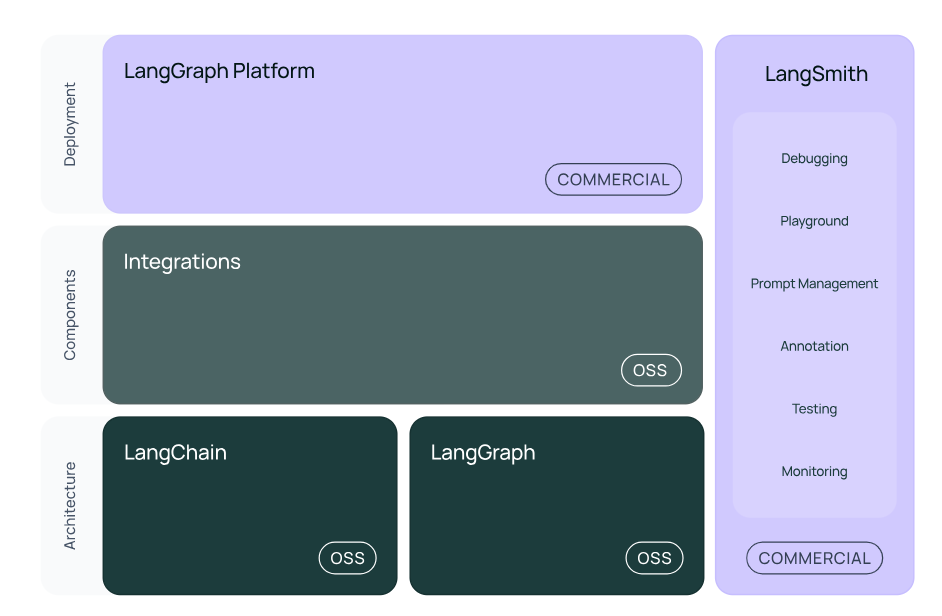This screenshot has height=616, width=942.
Task: Click the LangSmith heading
Action: tap(815, 74)
